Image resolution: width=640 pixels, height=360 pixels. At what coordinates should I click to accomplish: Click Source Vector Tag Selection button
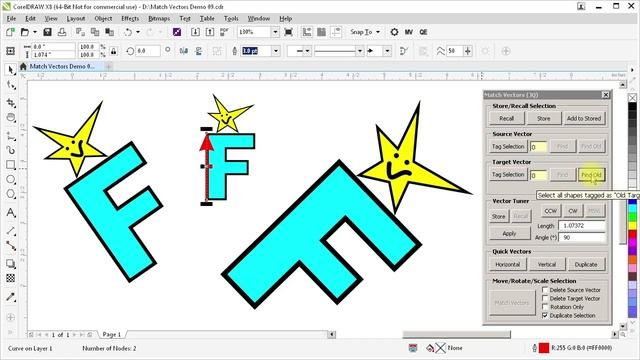[508, 146]
